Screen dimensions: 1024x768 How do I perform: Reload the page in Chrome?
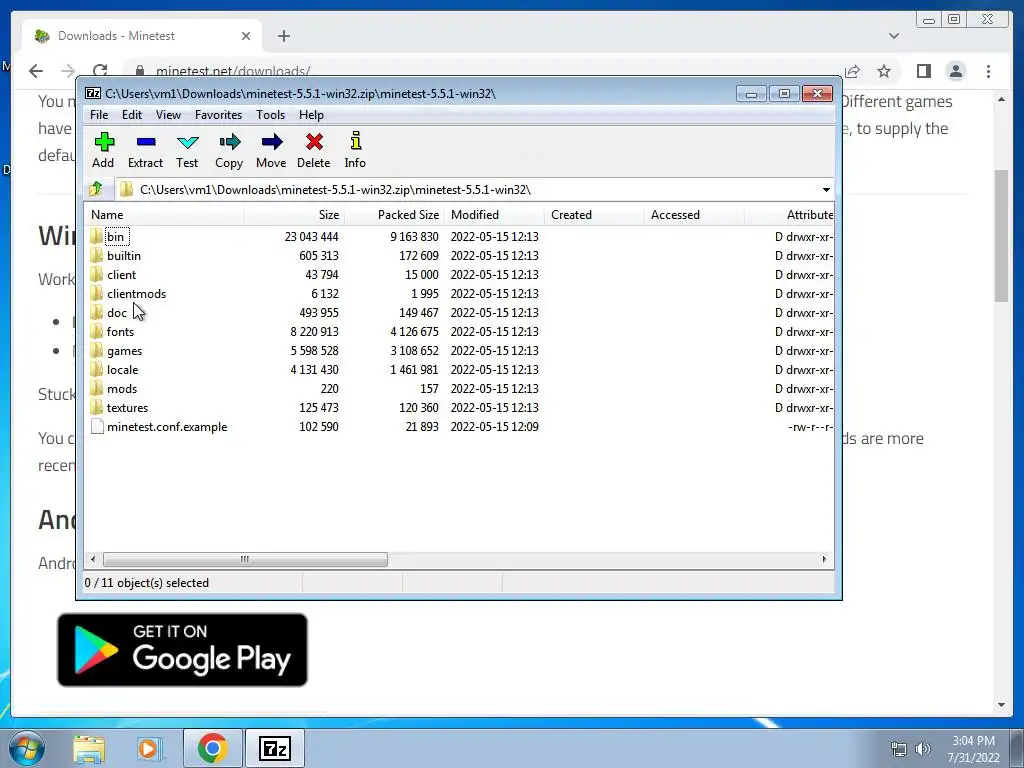100,71
